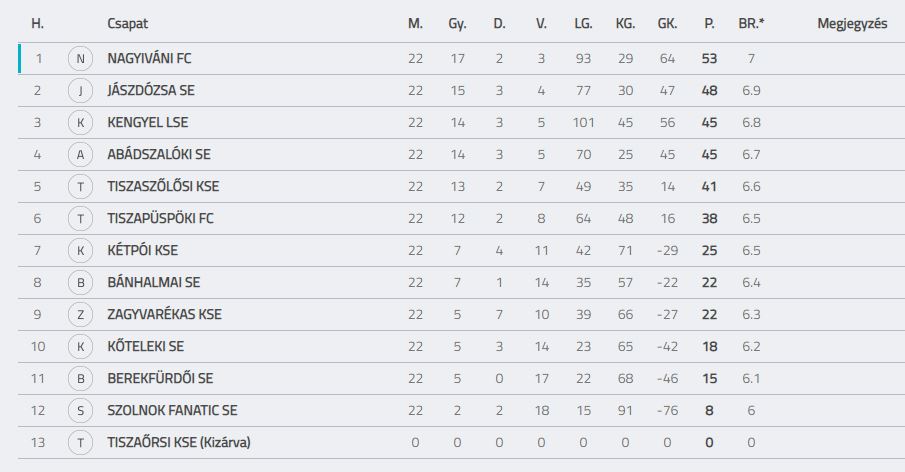Click the 53 points value for Nagyiváni FC

click(709, 58)
